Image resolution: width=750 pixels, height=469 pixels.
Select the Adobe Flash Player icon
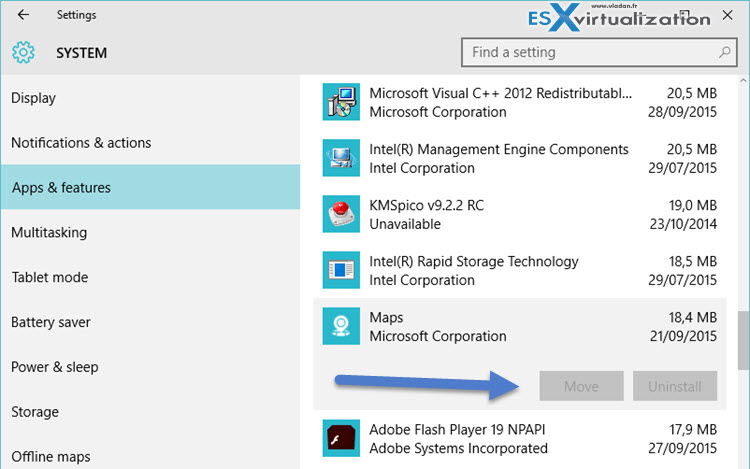(341, 438)
